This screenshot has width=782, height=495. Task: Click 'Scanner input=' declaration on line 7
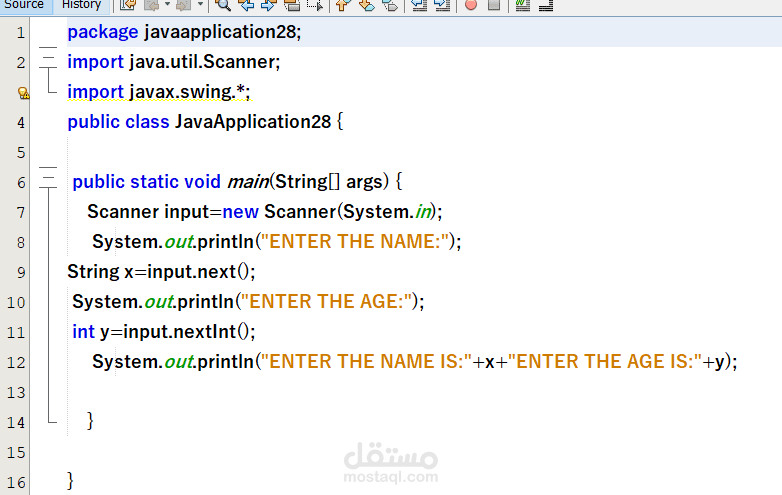coord(155,211)
